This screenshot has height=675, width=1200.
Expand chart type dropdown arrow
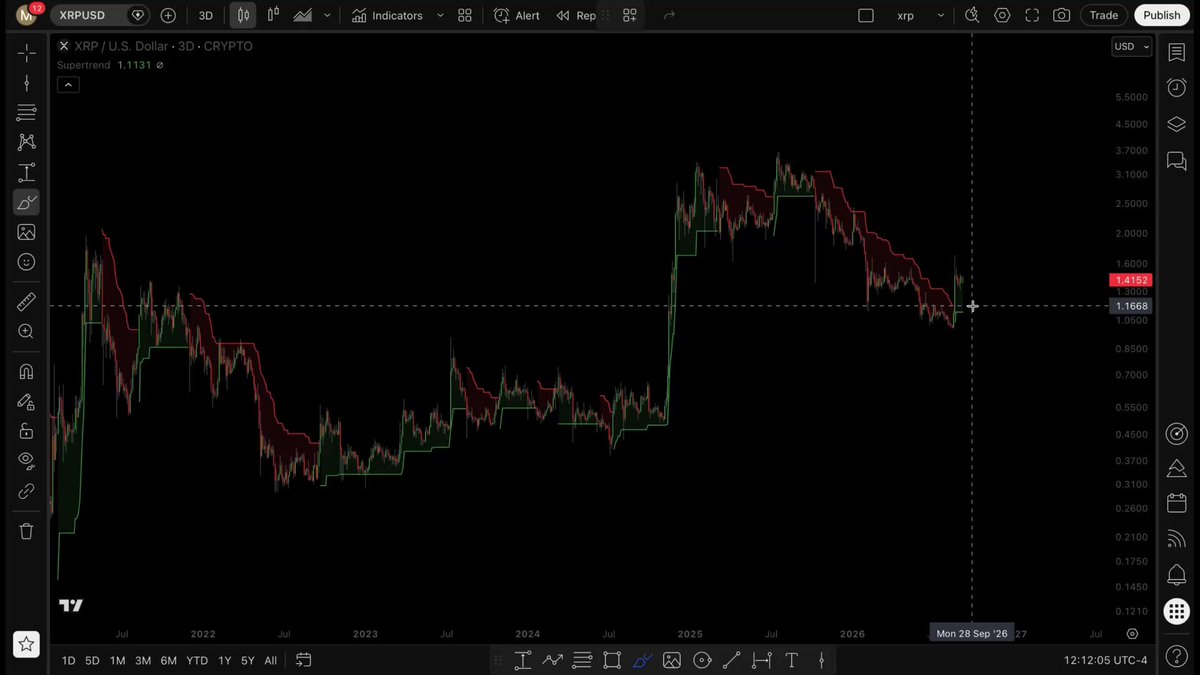pyautogui.click(x=327, y=15)
